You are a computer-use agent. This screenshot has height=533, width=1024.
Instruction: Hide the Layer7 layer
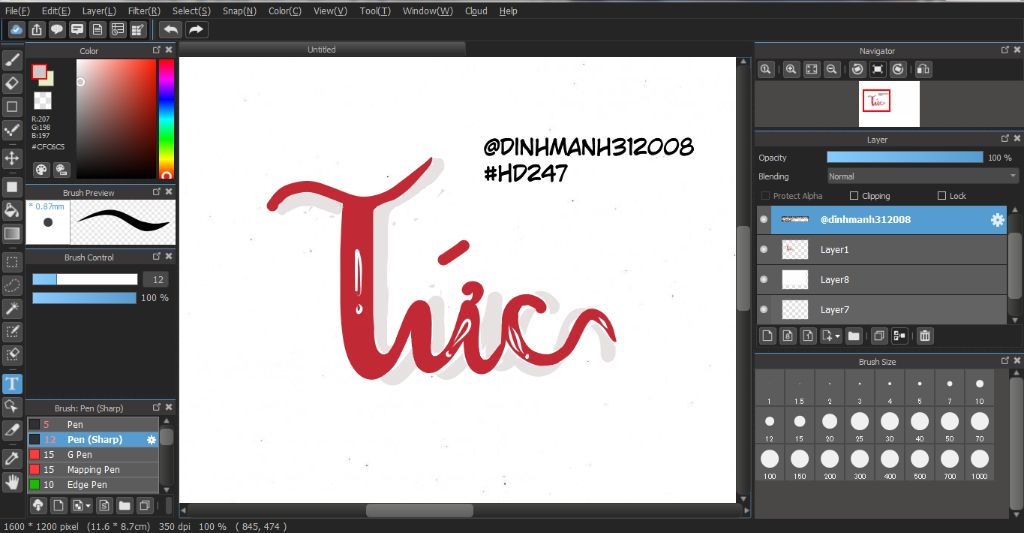763,310
